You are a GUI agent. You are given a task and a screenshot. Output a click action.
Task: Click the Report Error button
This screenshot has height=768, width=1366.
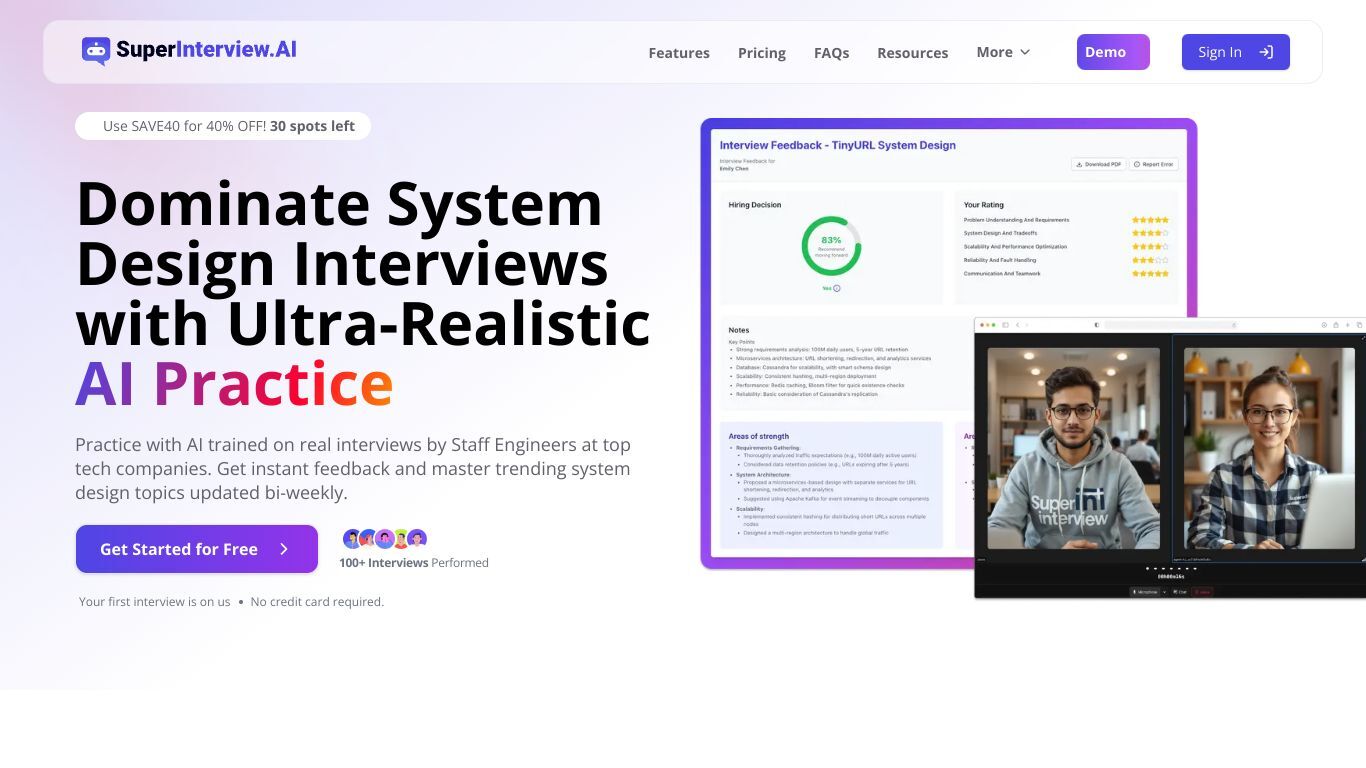click(1154, 164)
